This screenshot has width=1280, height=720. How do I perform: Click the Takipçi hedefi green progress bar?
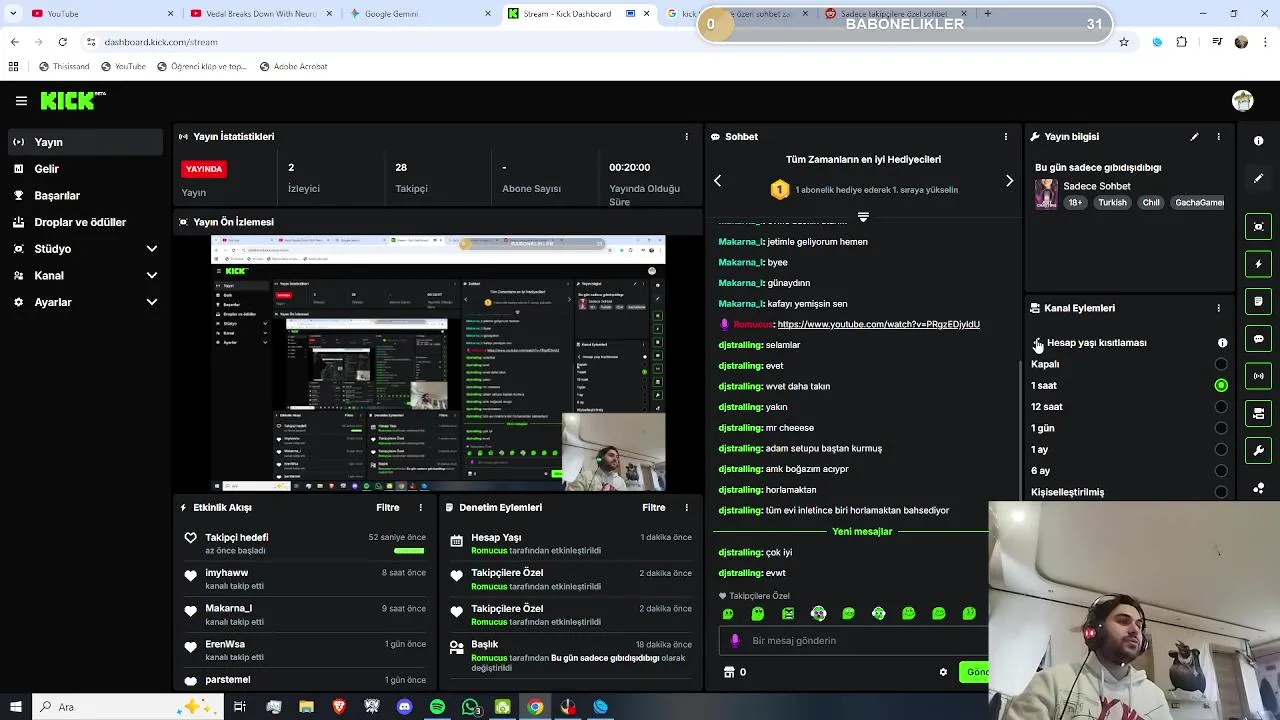409,551
